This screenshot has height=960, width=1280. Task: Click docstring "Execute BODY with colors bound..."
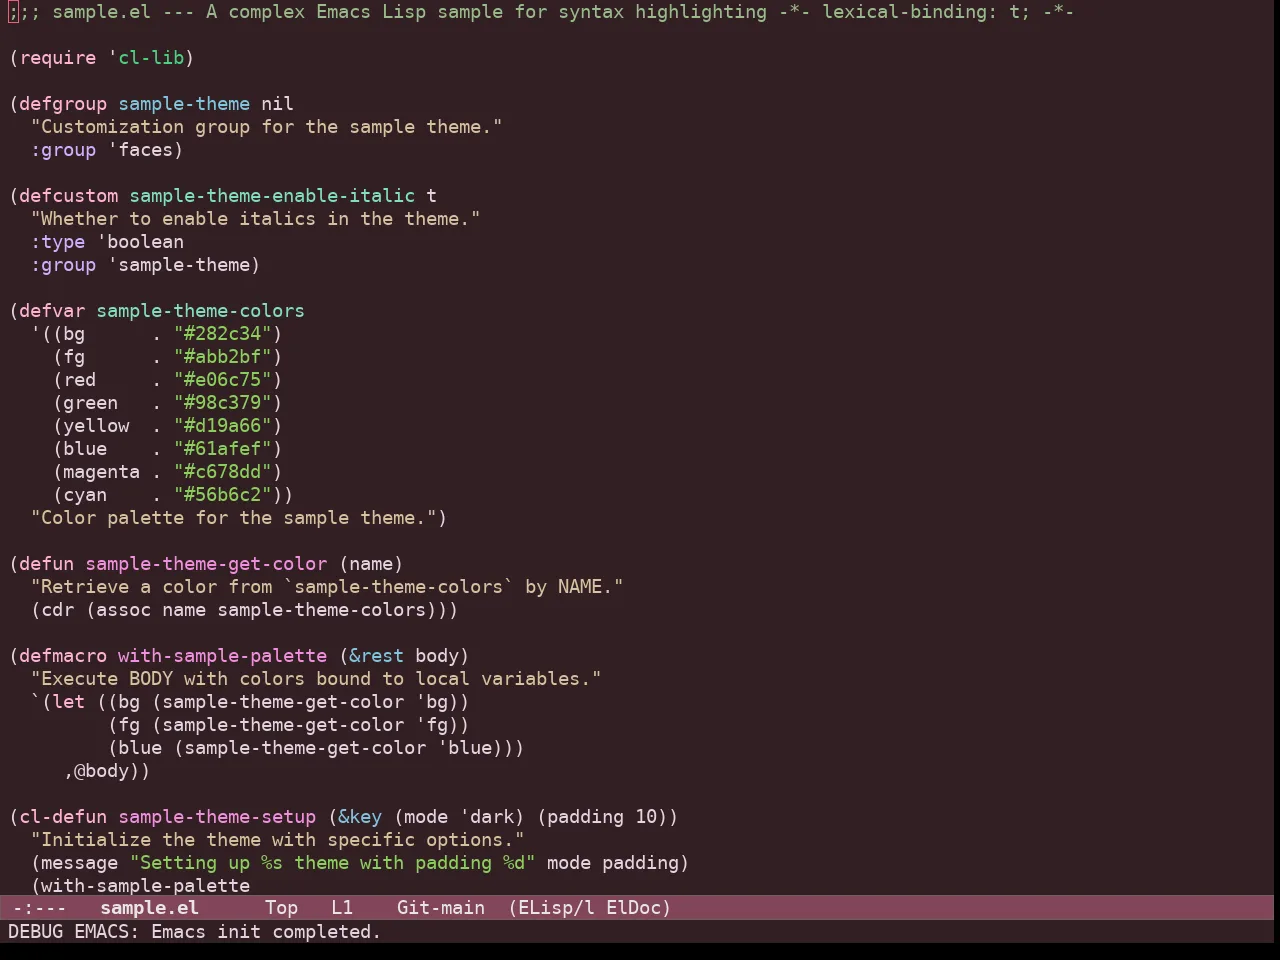(x=316, y=679)
